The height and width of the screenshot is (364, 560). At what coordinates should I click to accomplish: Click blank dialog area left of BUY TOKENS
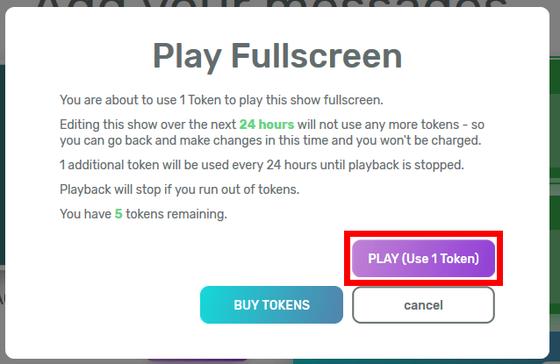[104, 305]
